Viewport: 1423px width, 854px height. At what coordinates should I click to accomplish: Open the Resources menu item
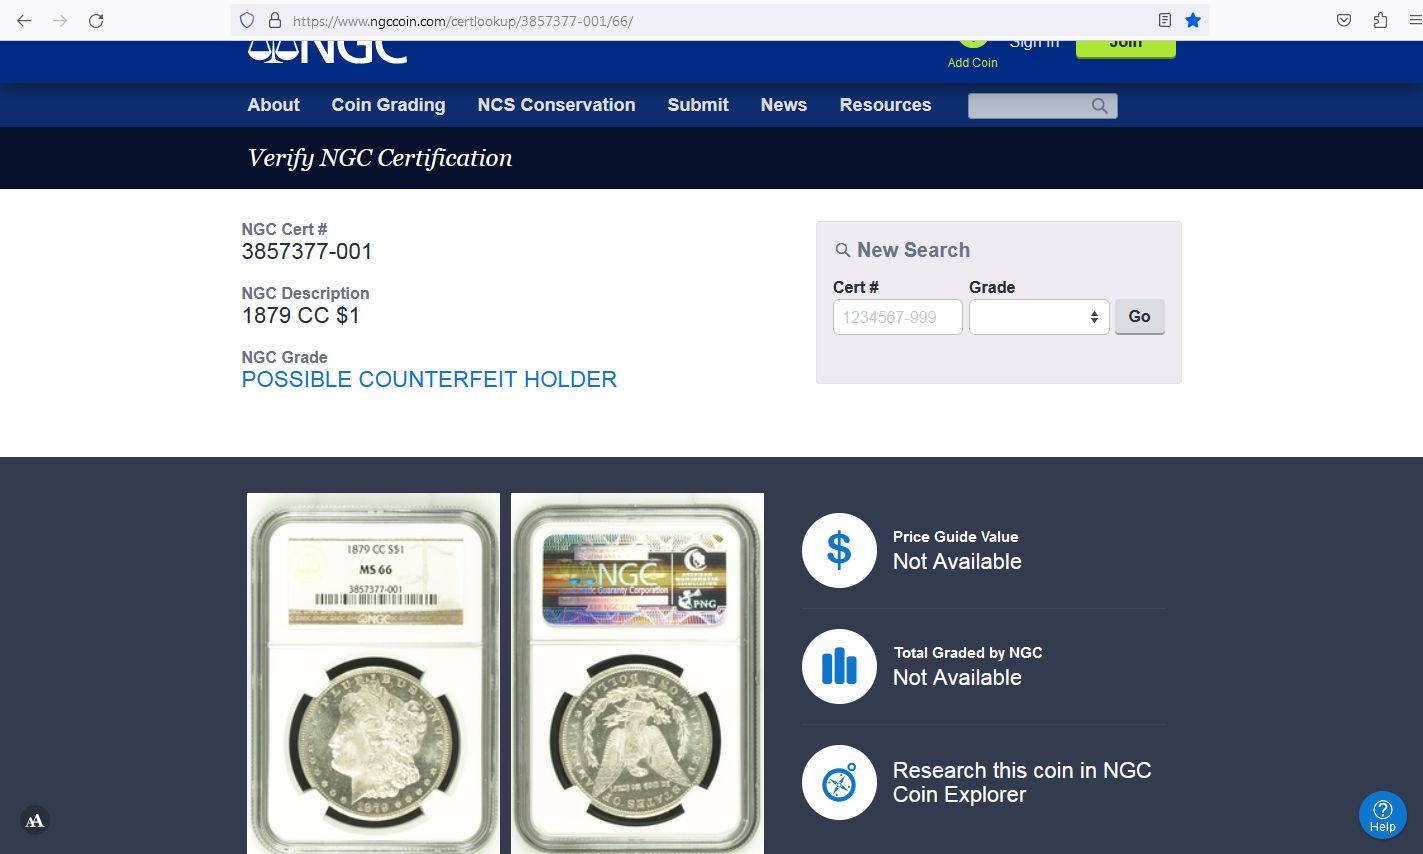pos(885,105)
